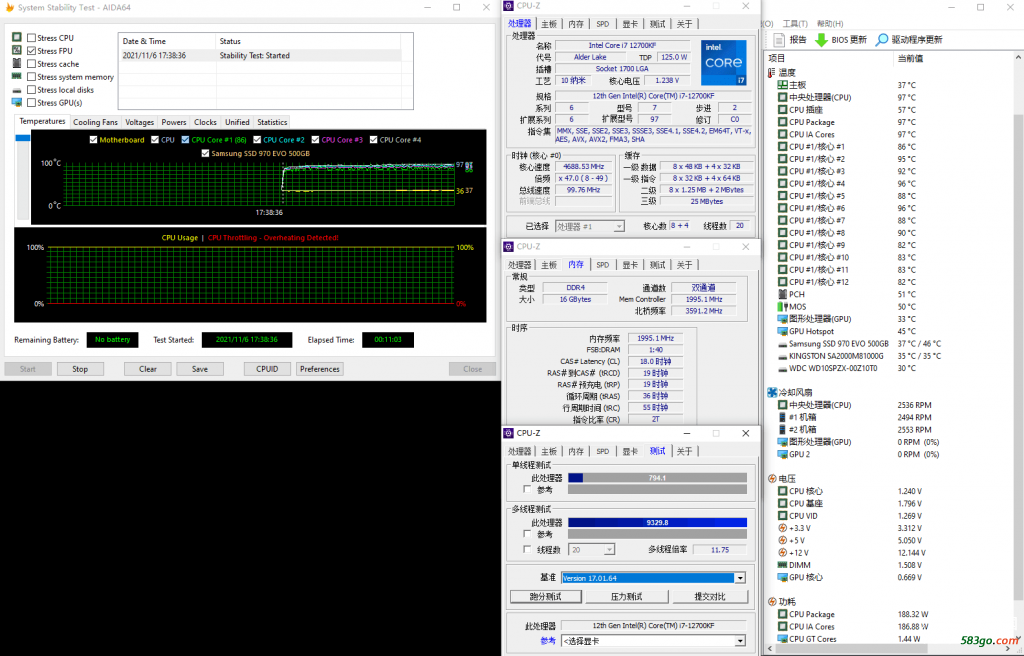The height and width of the screenshot is (656, 1024).
Task: Open the 已选择 处理器 #1 dropdown
Action: [x=619, y=227]
